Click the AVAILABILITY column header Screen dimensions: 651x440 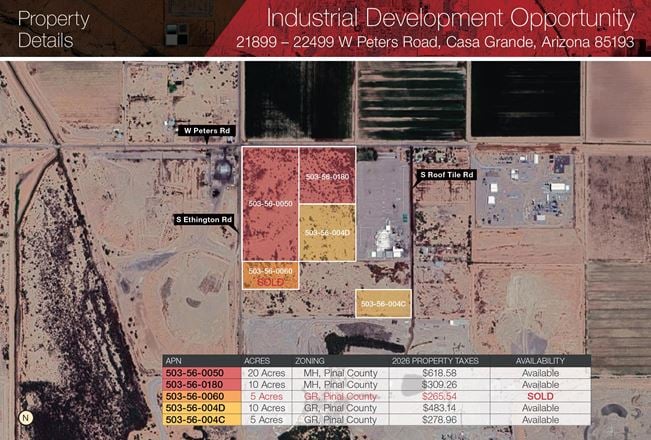(x=540, y=361)
